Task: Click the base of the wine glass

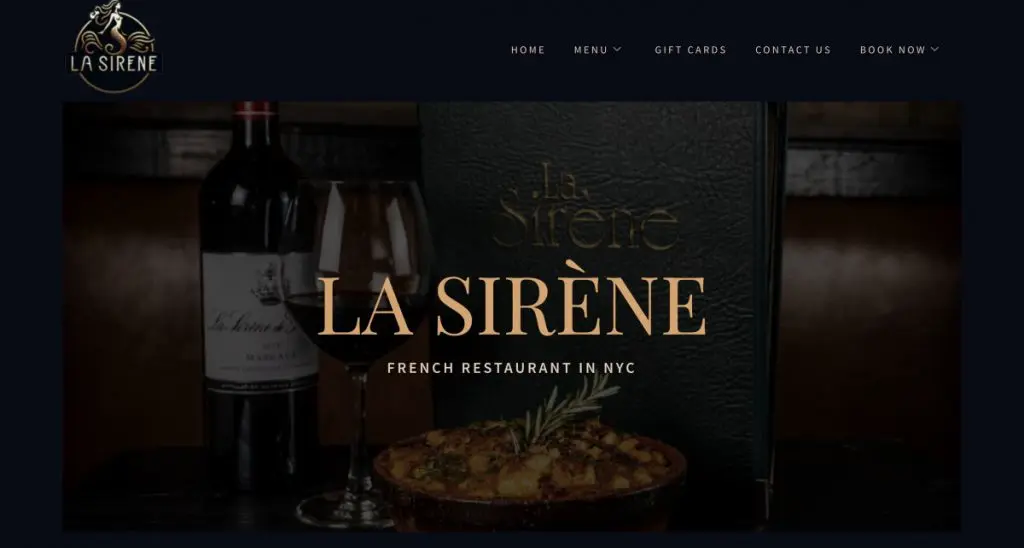Action: (x=346, y=510)
